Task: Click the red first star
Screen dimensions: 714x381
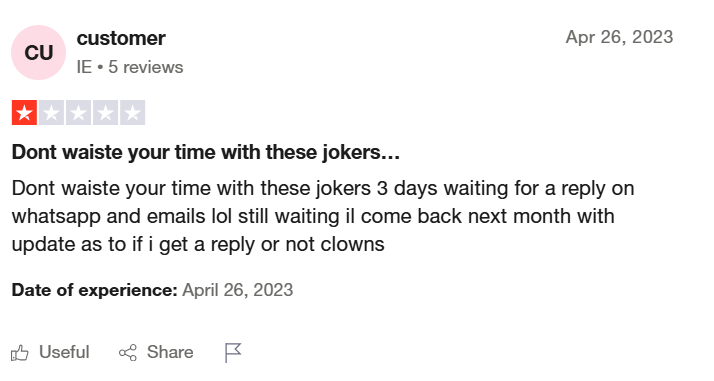Action: coord(25,112)
